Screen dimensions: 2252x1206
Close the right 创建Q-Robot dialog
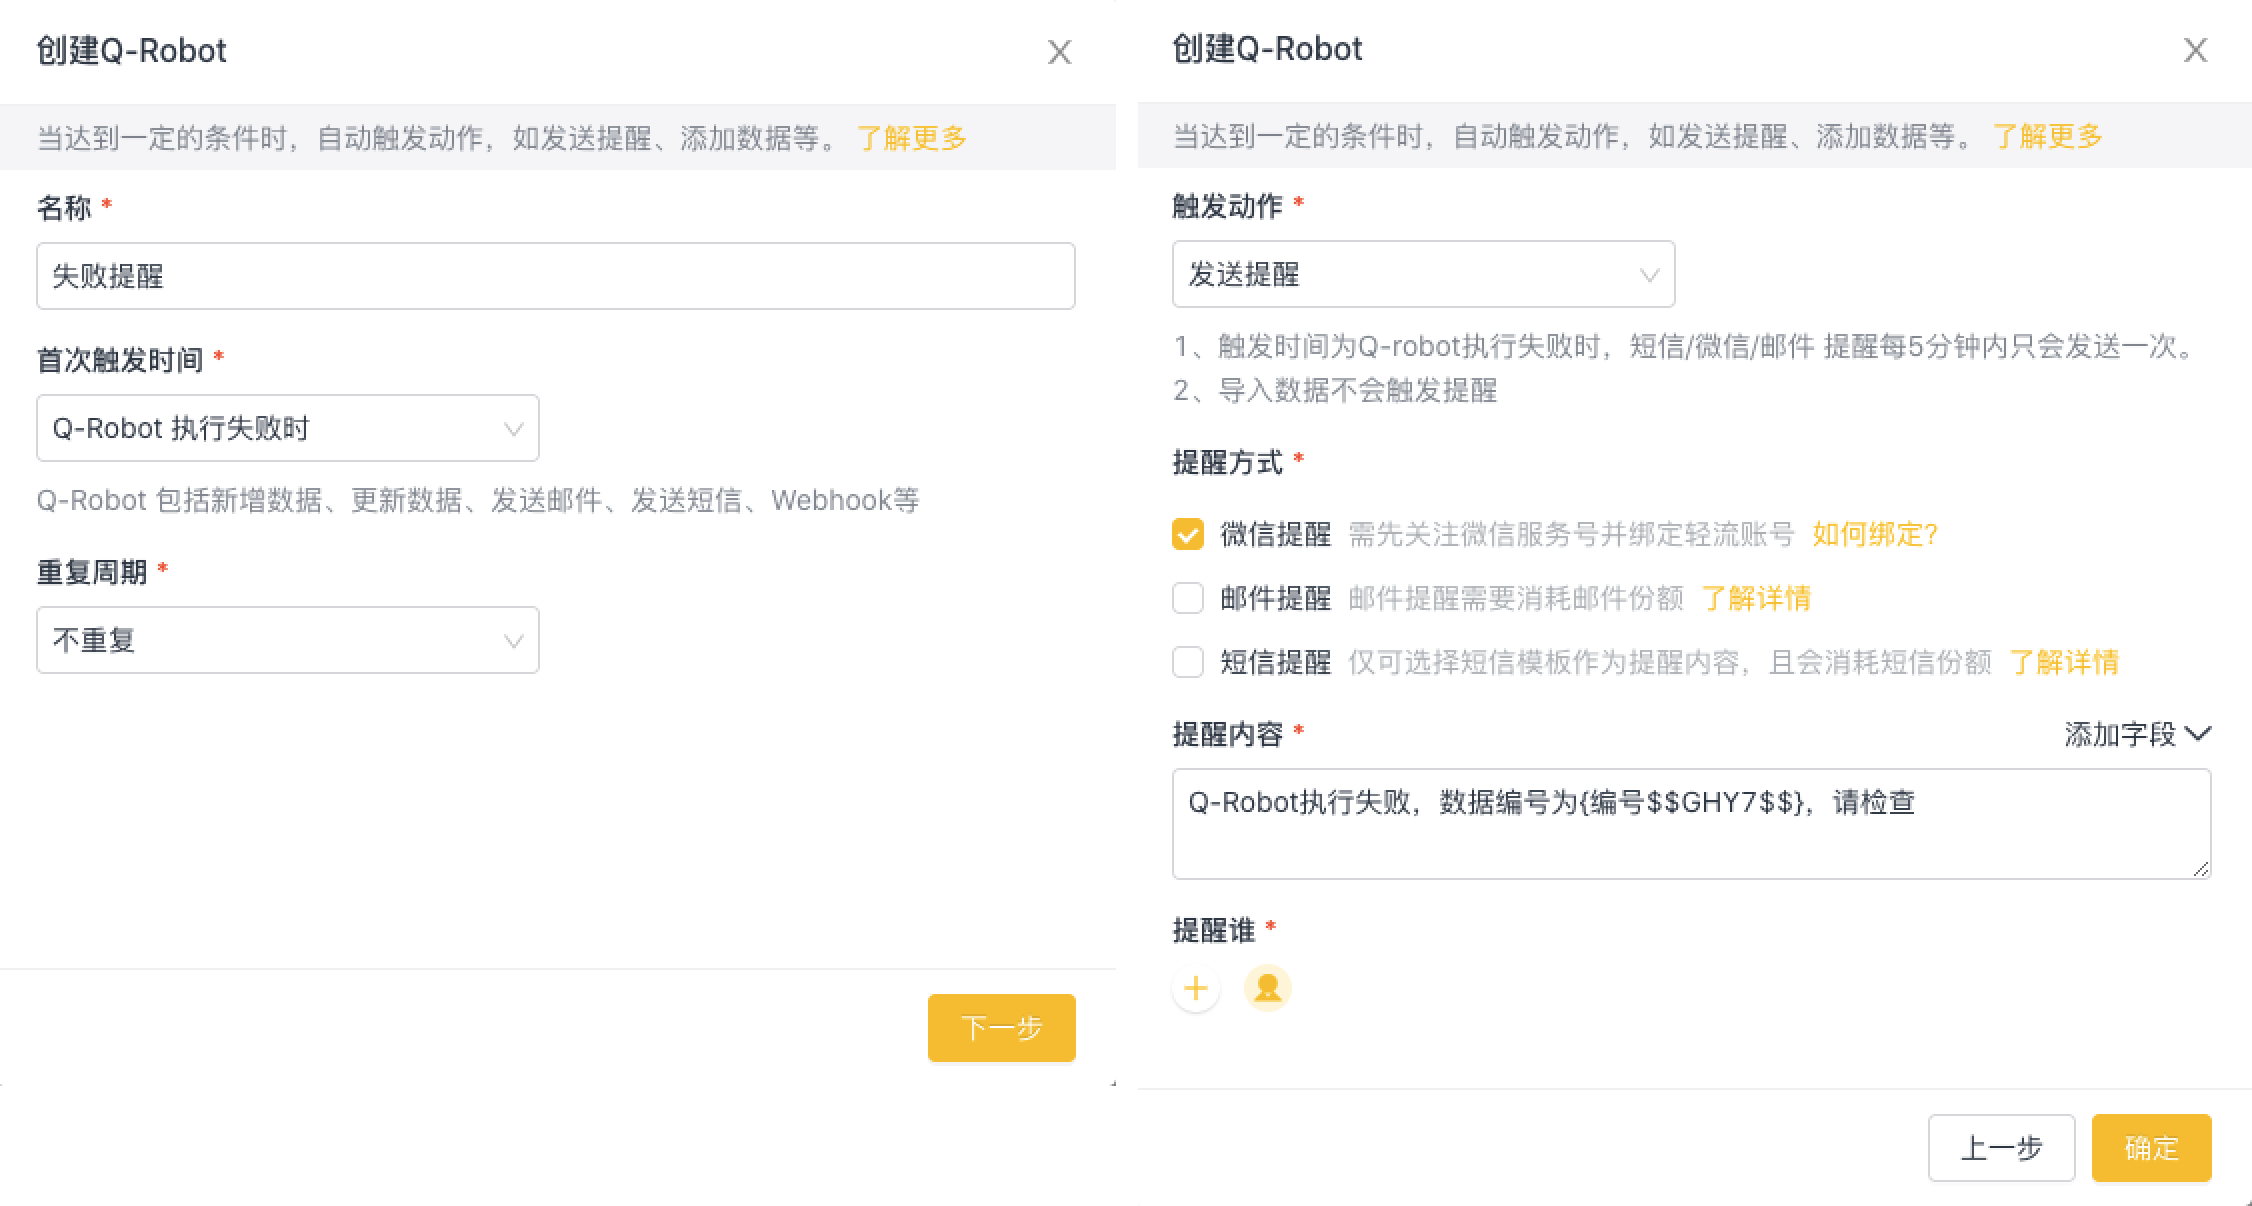[2195, 50]
